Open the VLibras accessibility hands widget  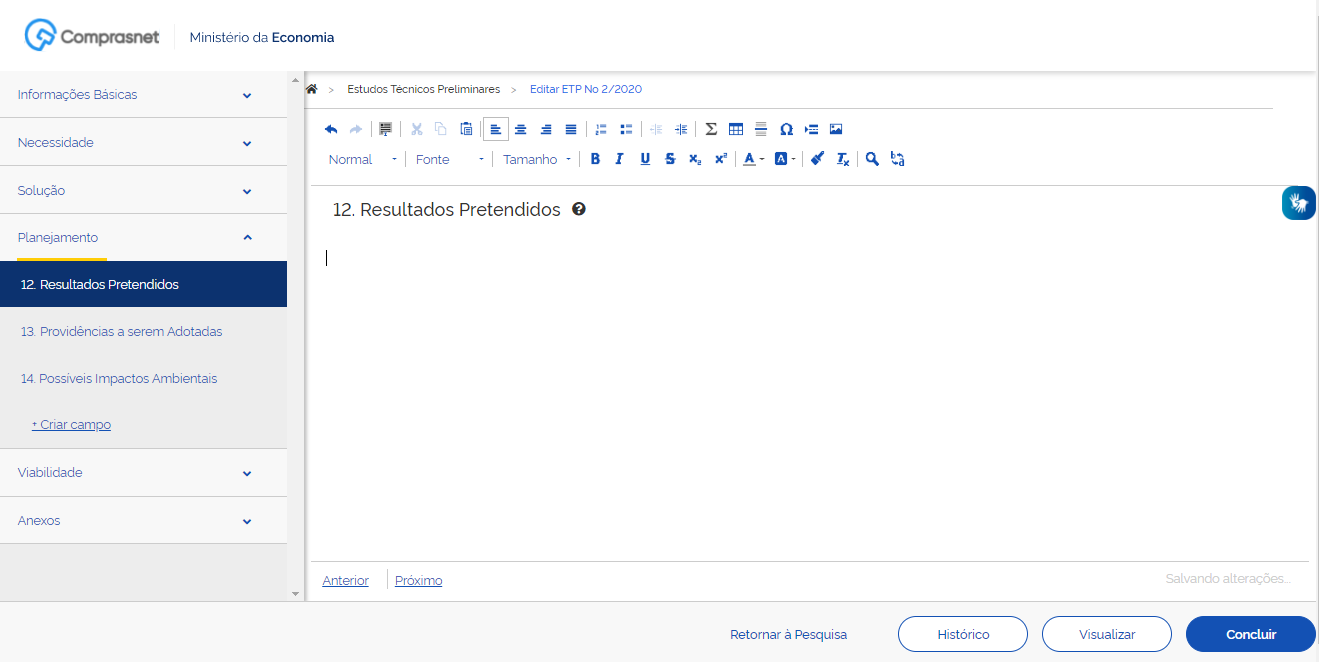1298,203
